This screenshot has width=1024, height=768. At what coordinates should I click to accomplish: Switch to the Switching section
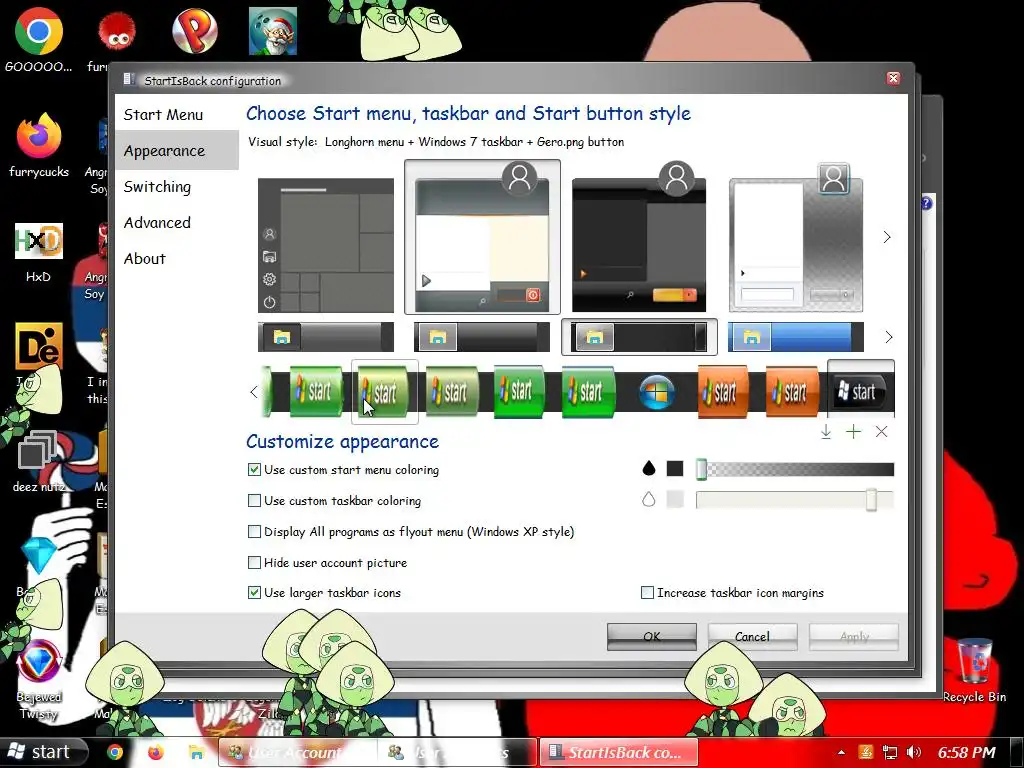pyautogui.click(x=157, y=187)
